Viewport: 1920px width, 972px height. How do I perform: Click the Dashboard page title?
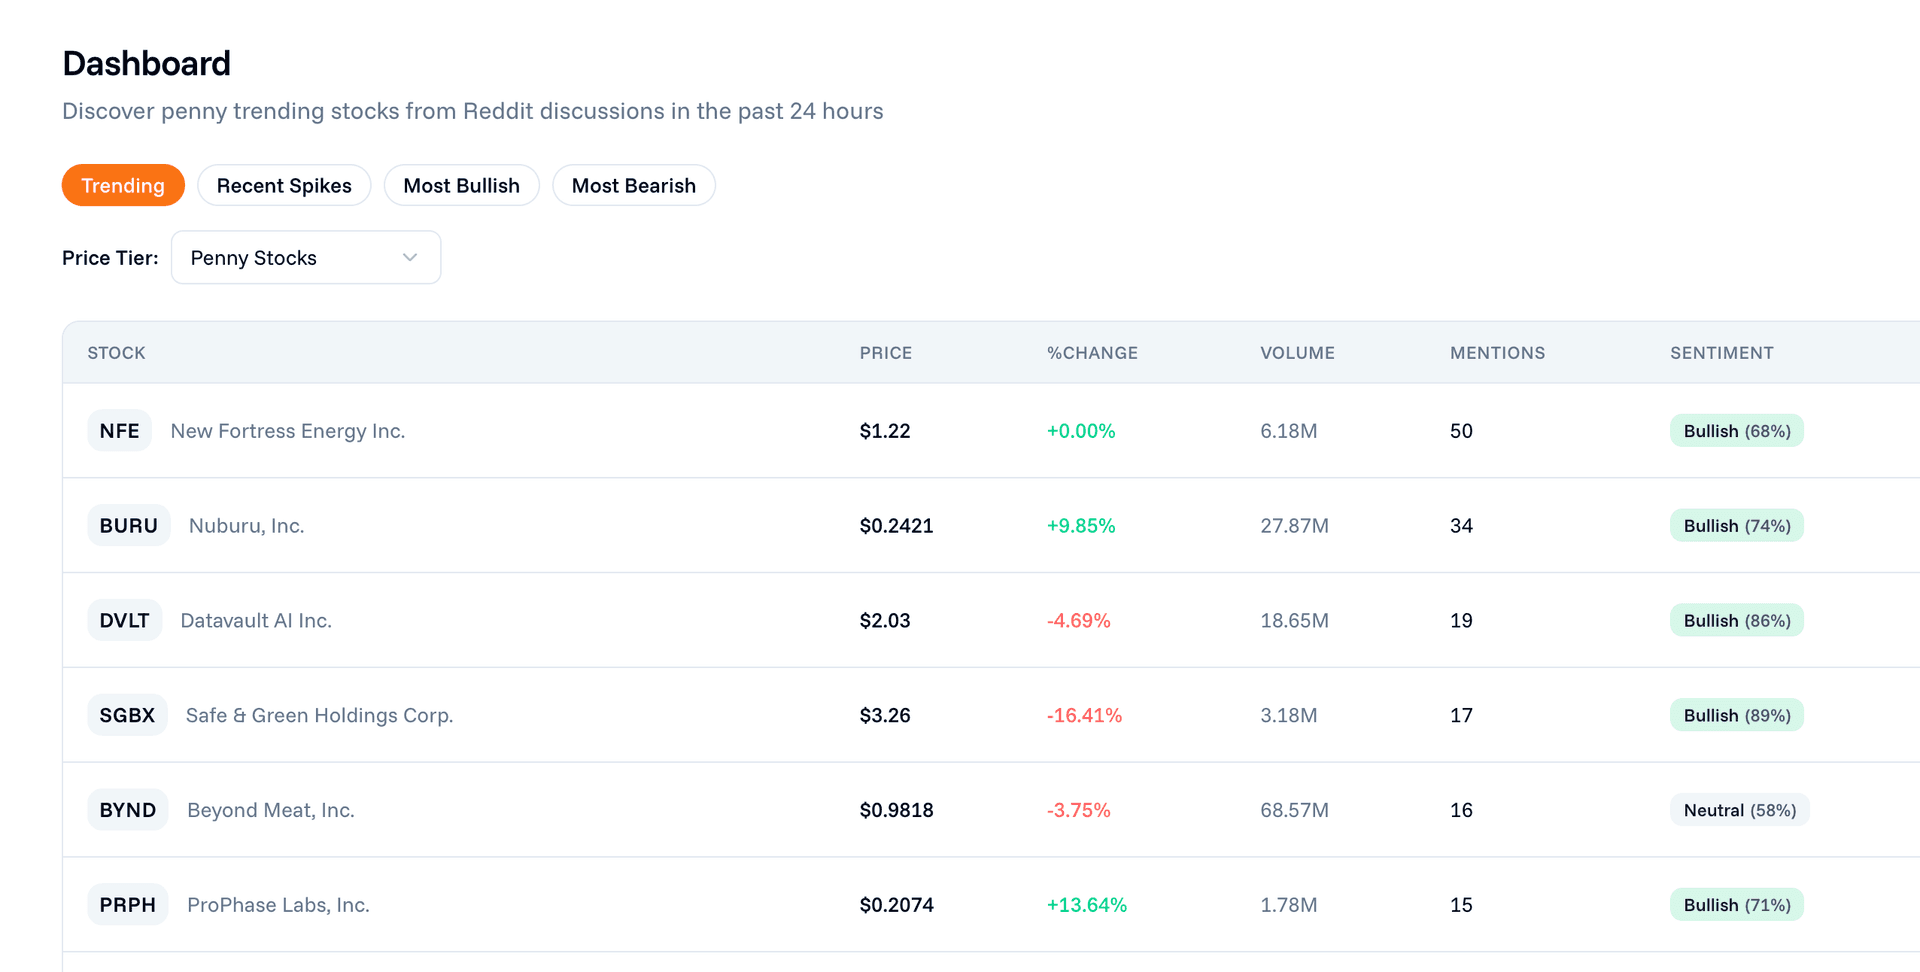(146, 63)
